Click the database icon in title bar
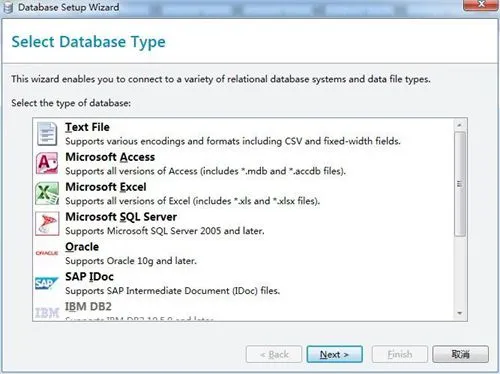 [8, 8]
